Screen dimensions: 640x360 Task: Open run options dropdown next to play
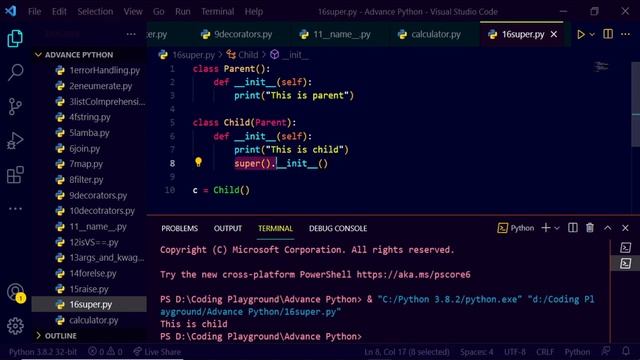pos(592,34)
